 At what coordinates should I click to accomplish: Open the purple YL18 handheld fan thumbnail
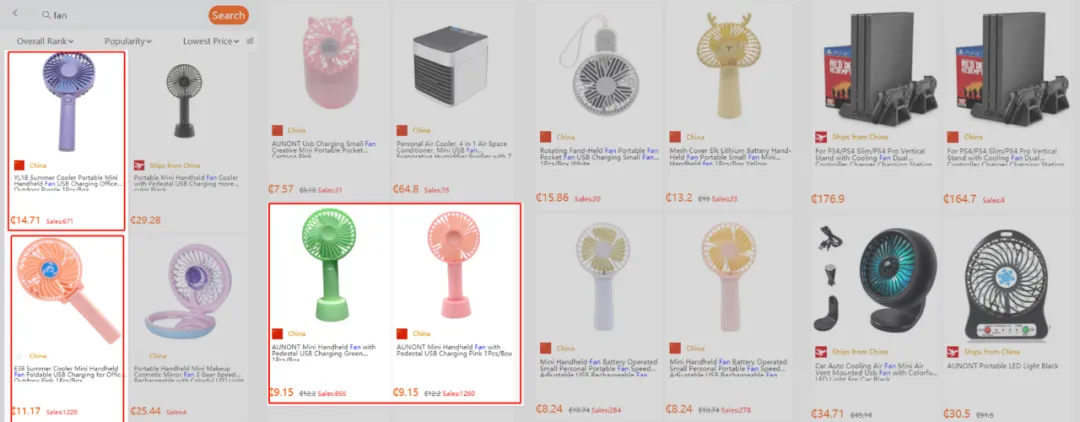(x=67, y=103)
